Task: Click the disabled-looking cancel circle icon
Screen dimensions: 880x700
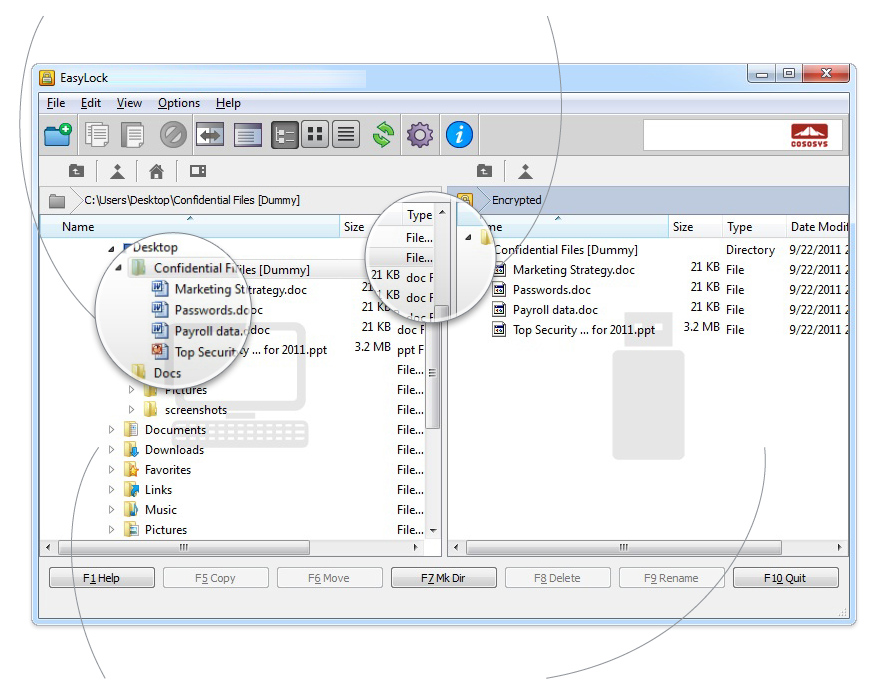Action: tap(173, 134)
